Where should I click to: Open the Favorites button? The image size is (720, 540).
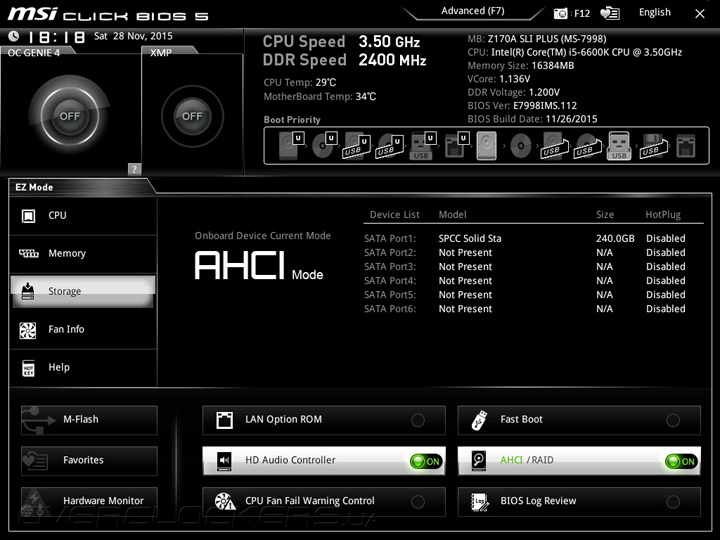[x=90, y=461]
